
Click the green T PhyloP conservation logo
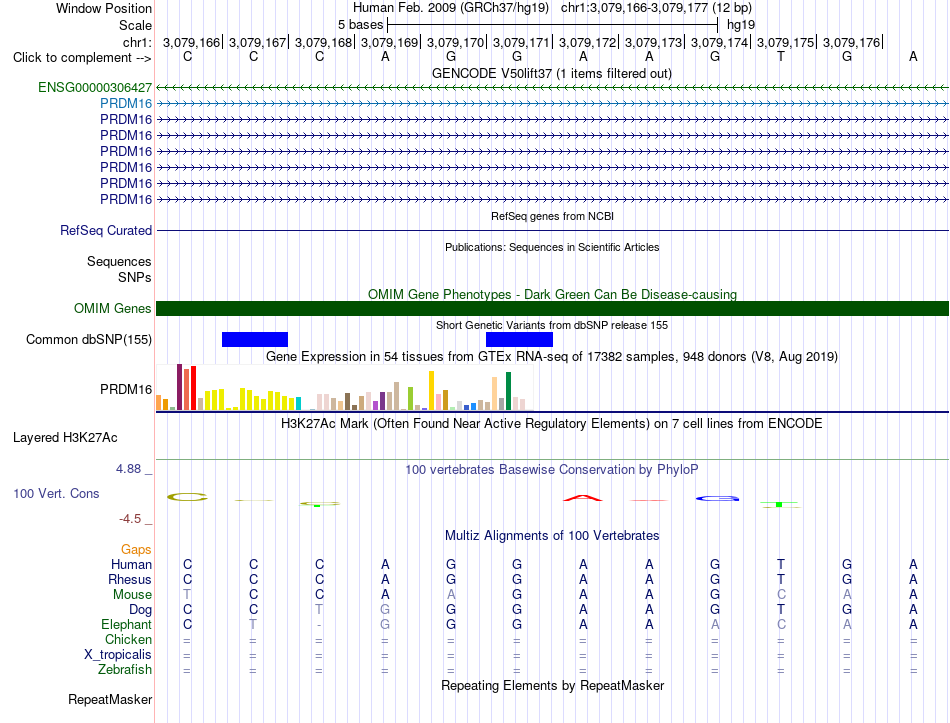(x=780, y=504)
